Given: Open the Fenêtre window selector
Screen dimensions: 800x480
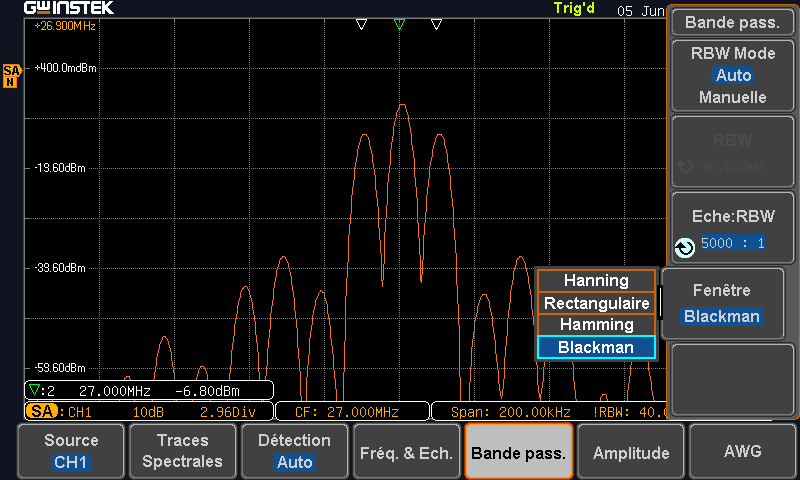Looking at the screenshot, I should click(722, 304).
